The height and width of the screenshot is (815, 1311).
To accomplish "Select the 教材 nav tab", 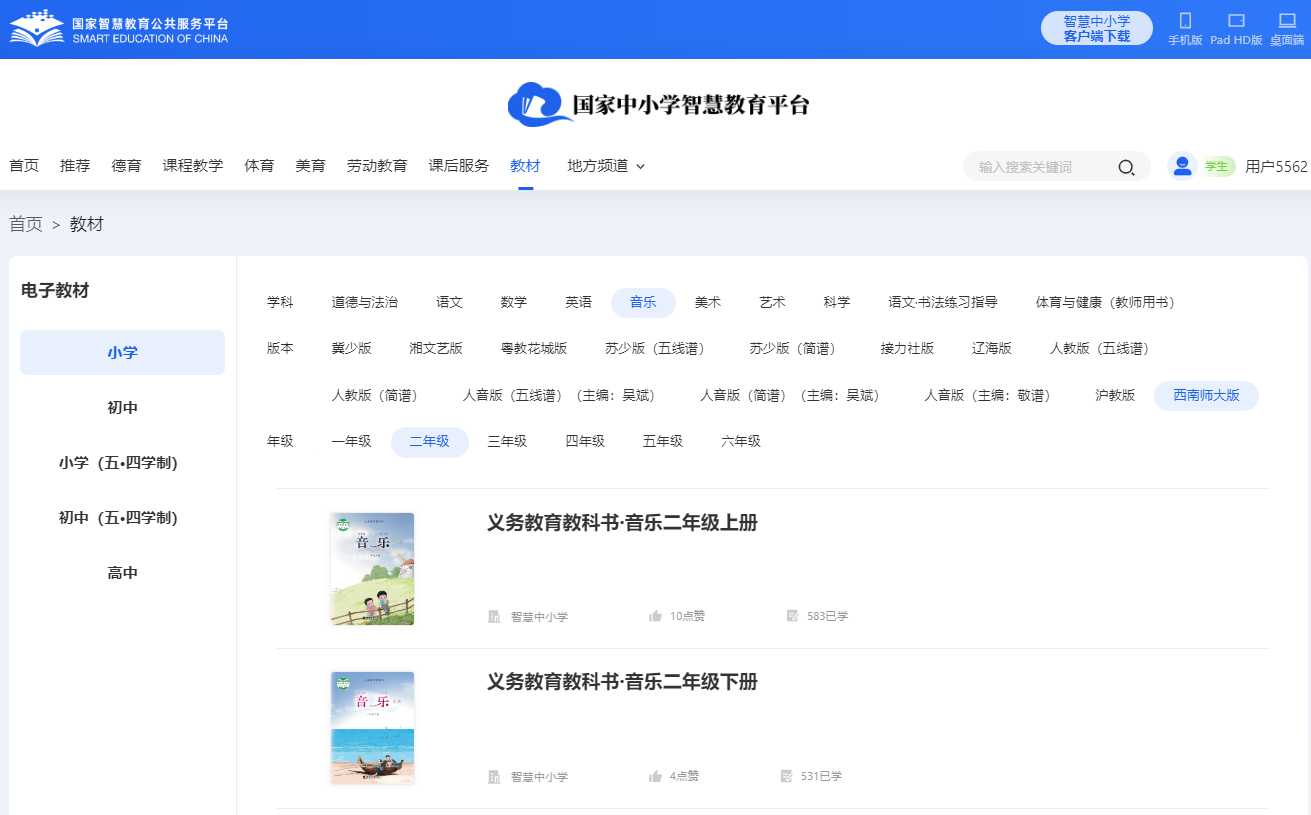I will [525, 166].
